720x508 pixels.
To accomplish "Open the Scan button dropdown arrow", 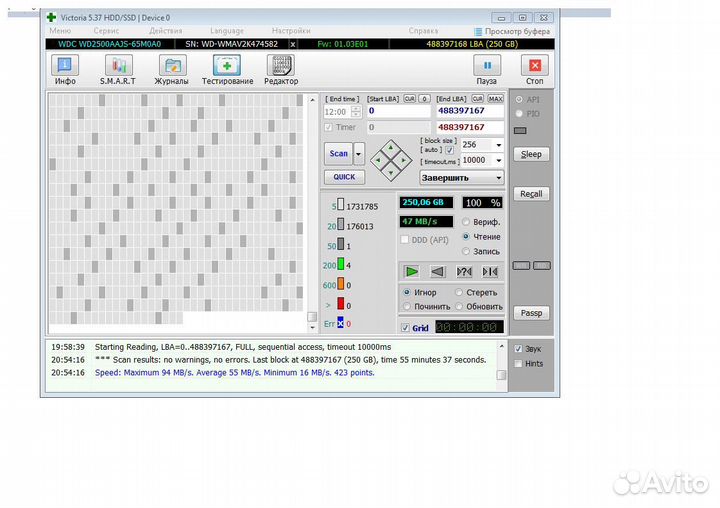I will tap(359, 154).
